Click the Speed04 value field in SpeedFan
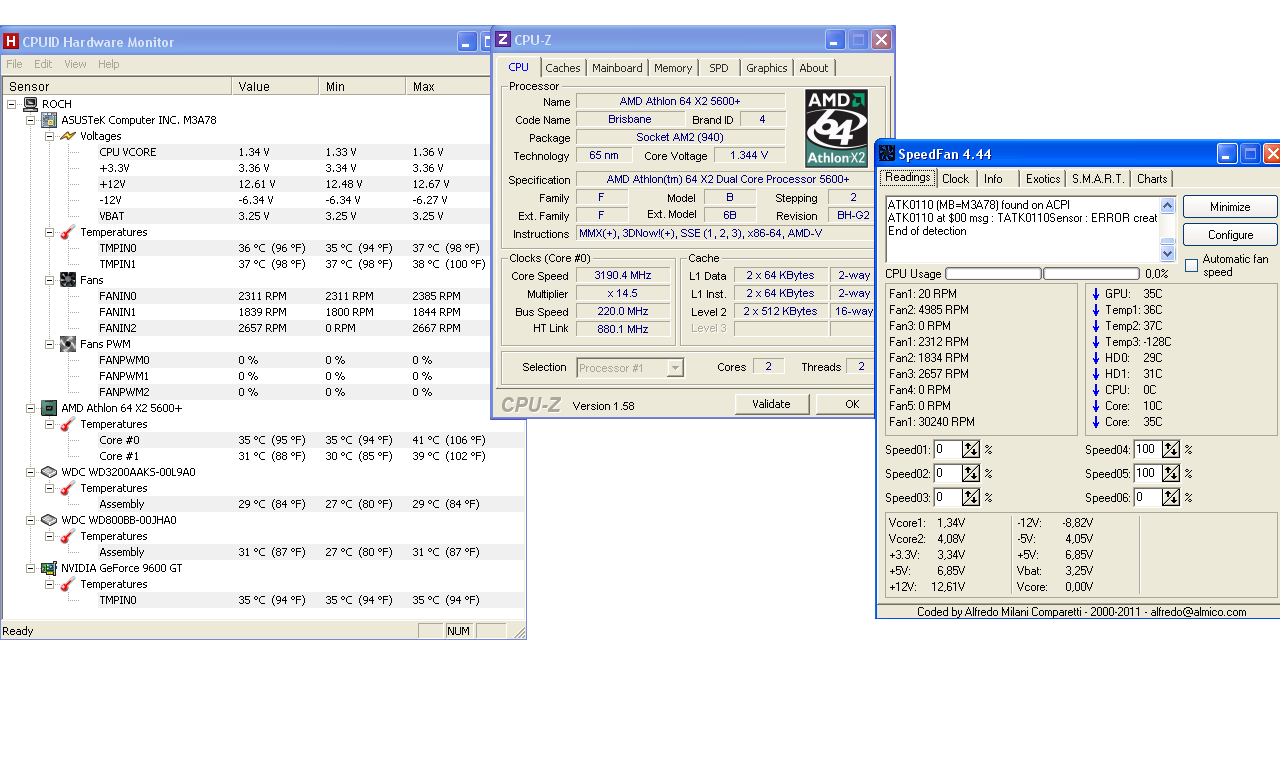 click(x=1148, y=450)
